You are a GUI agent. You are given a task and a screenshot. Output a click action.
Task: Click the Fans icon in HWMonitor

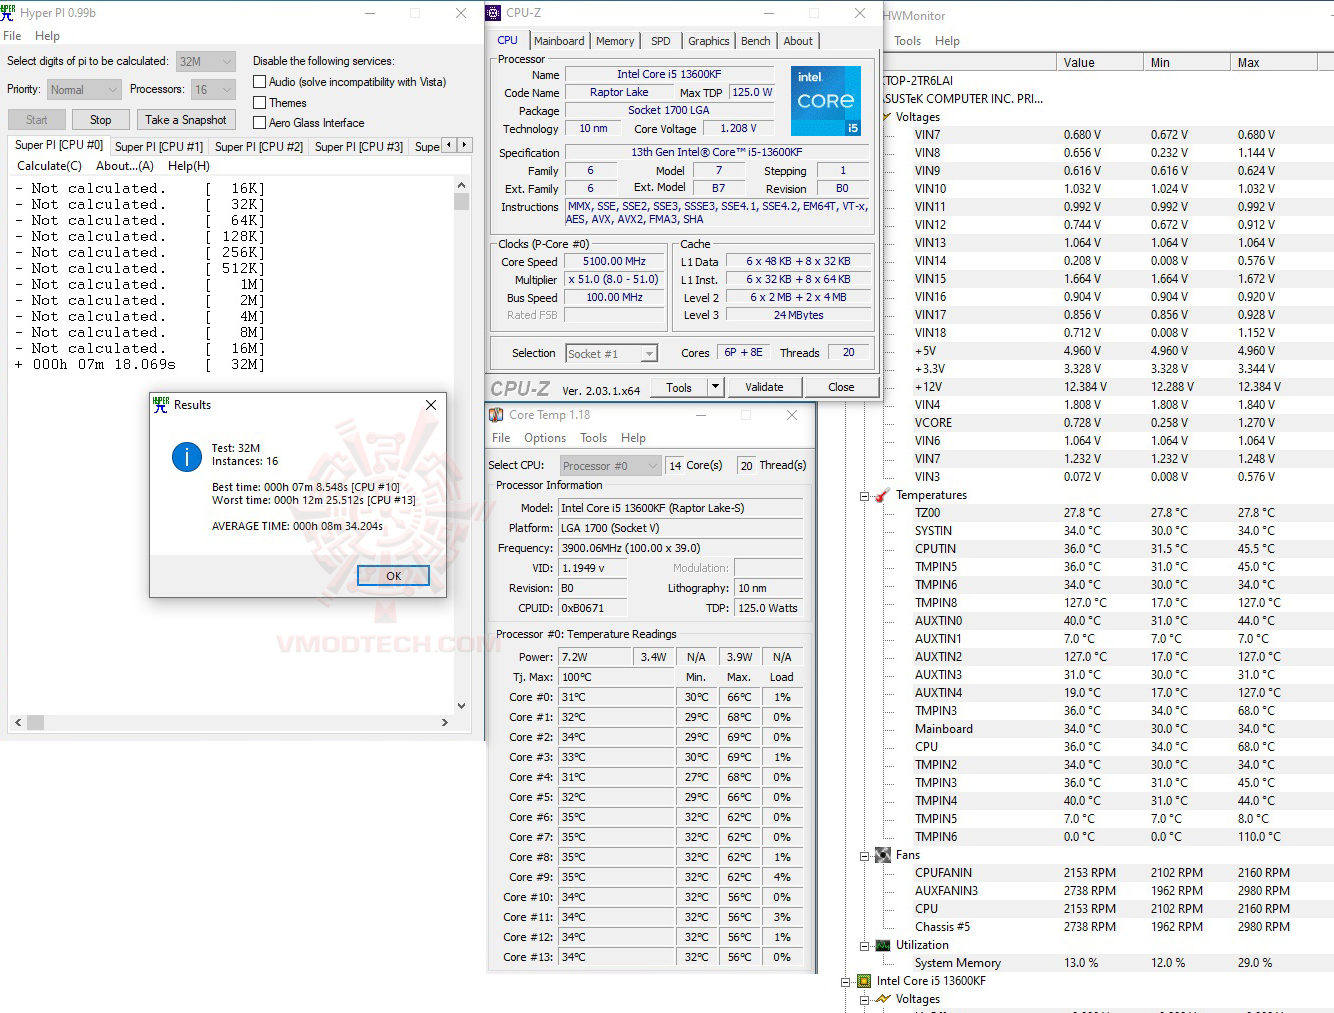[881, 855]
